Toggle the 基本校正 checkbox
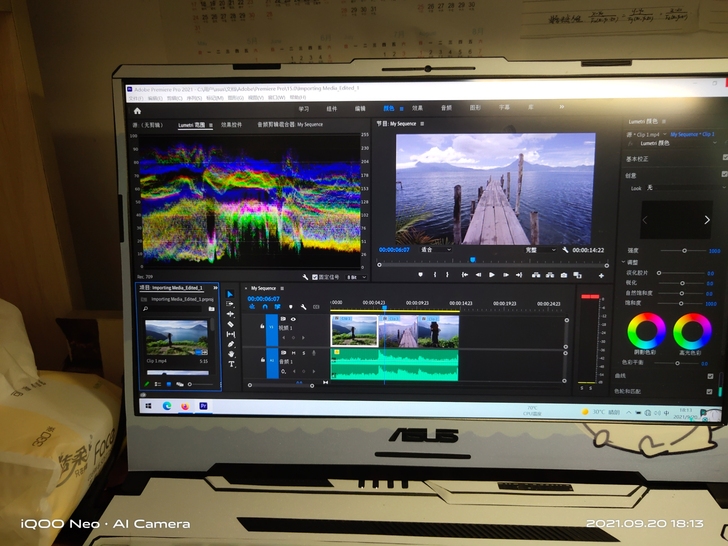Screen dimensions: 728x546 click(x=724, y=158)
